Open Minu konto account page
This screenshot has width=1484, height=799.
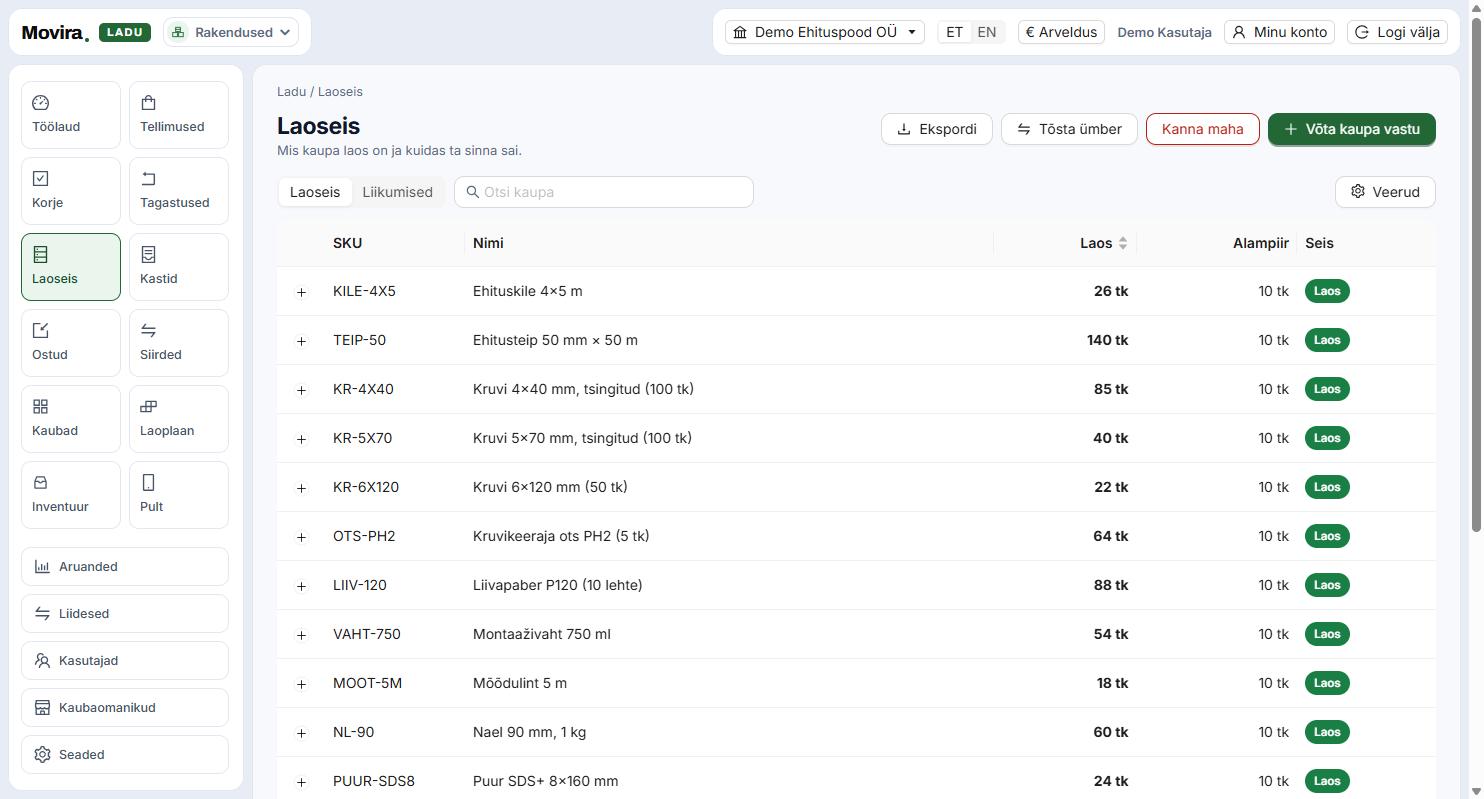pyautogui.click(x=1279, y=32)
